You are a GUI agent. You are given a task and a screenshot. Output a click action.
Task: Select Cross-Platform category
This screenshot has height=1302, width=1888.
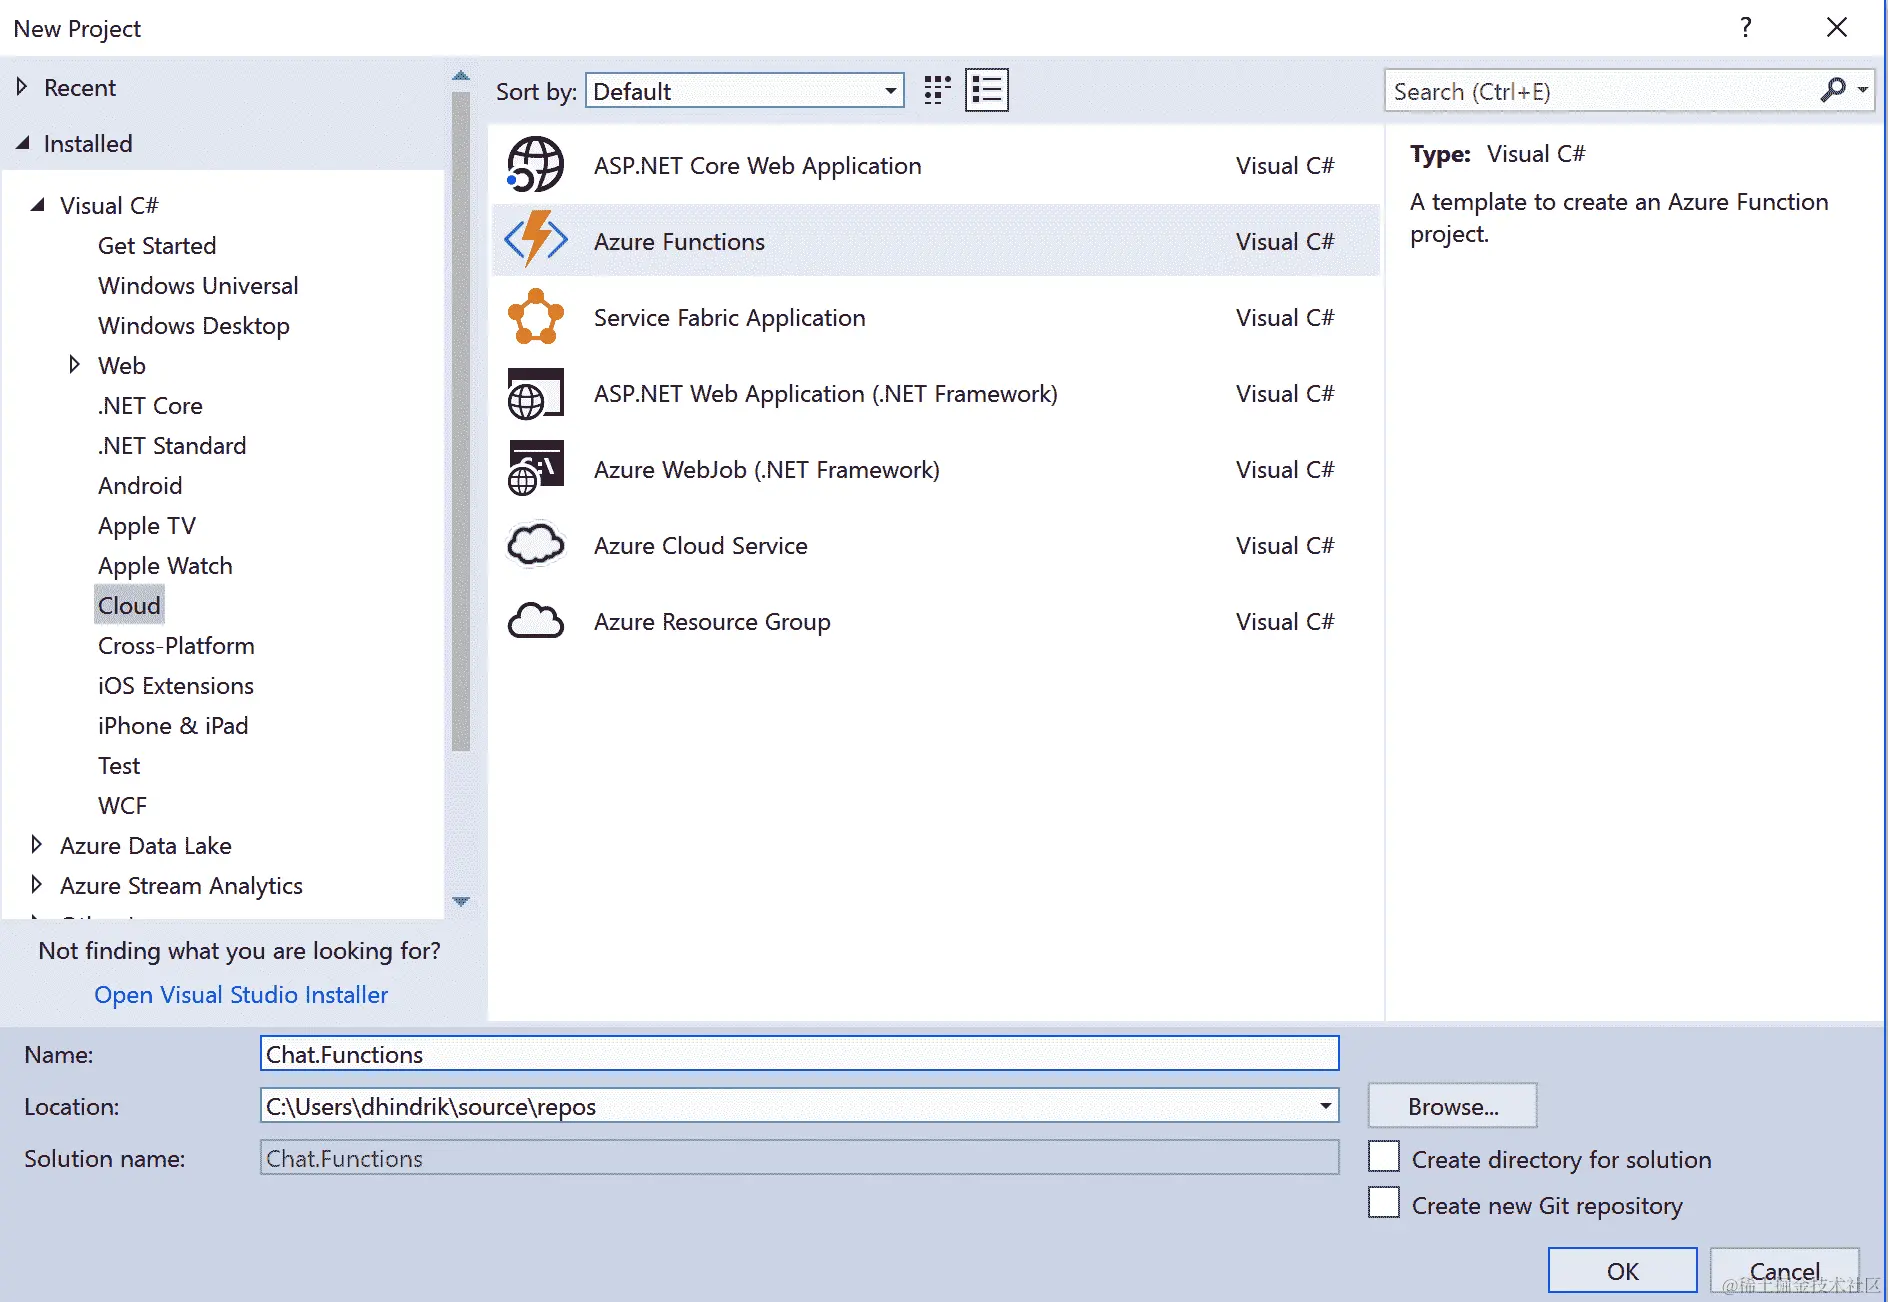(176, 645)
